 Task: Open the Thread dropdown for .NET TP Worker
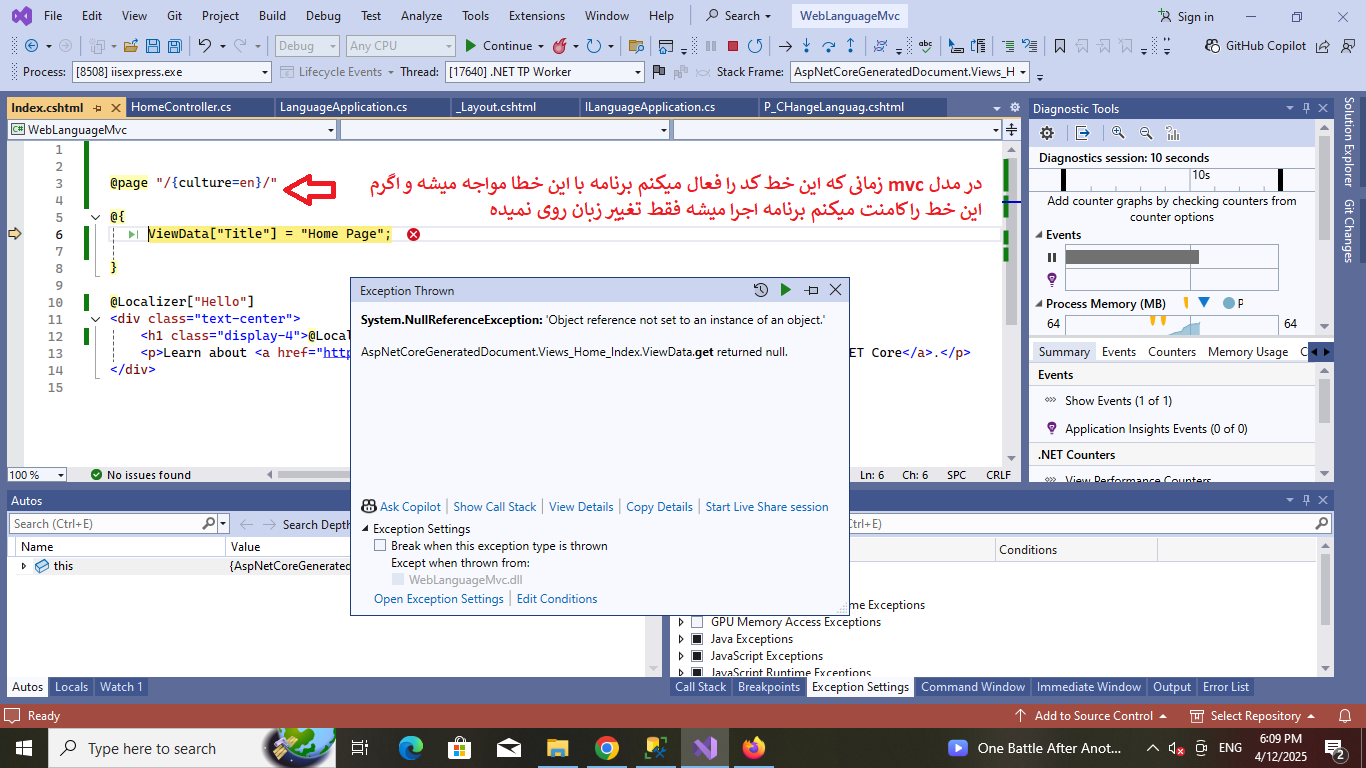coord(545,72)
